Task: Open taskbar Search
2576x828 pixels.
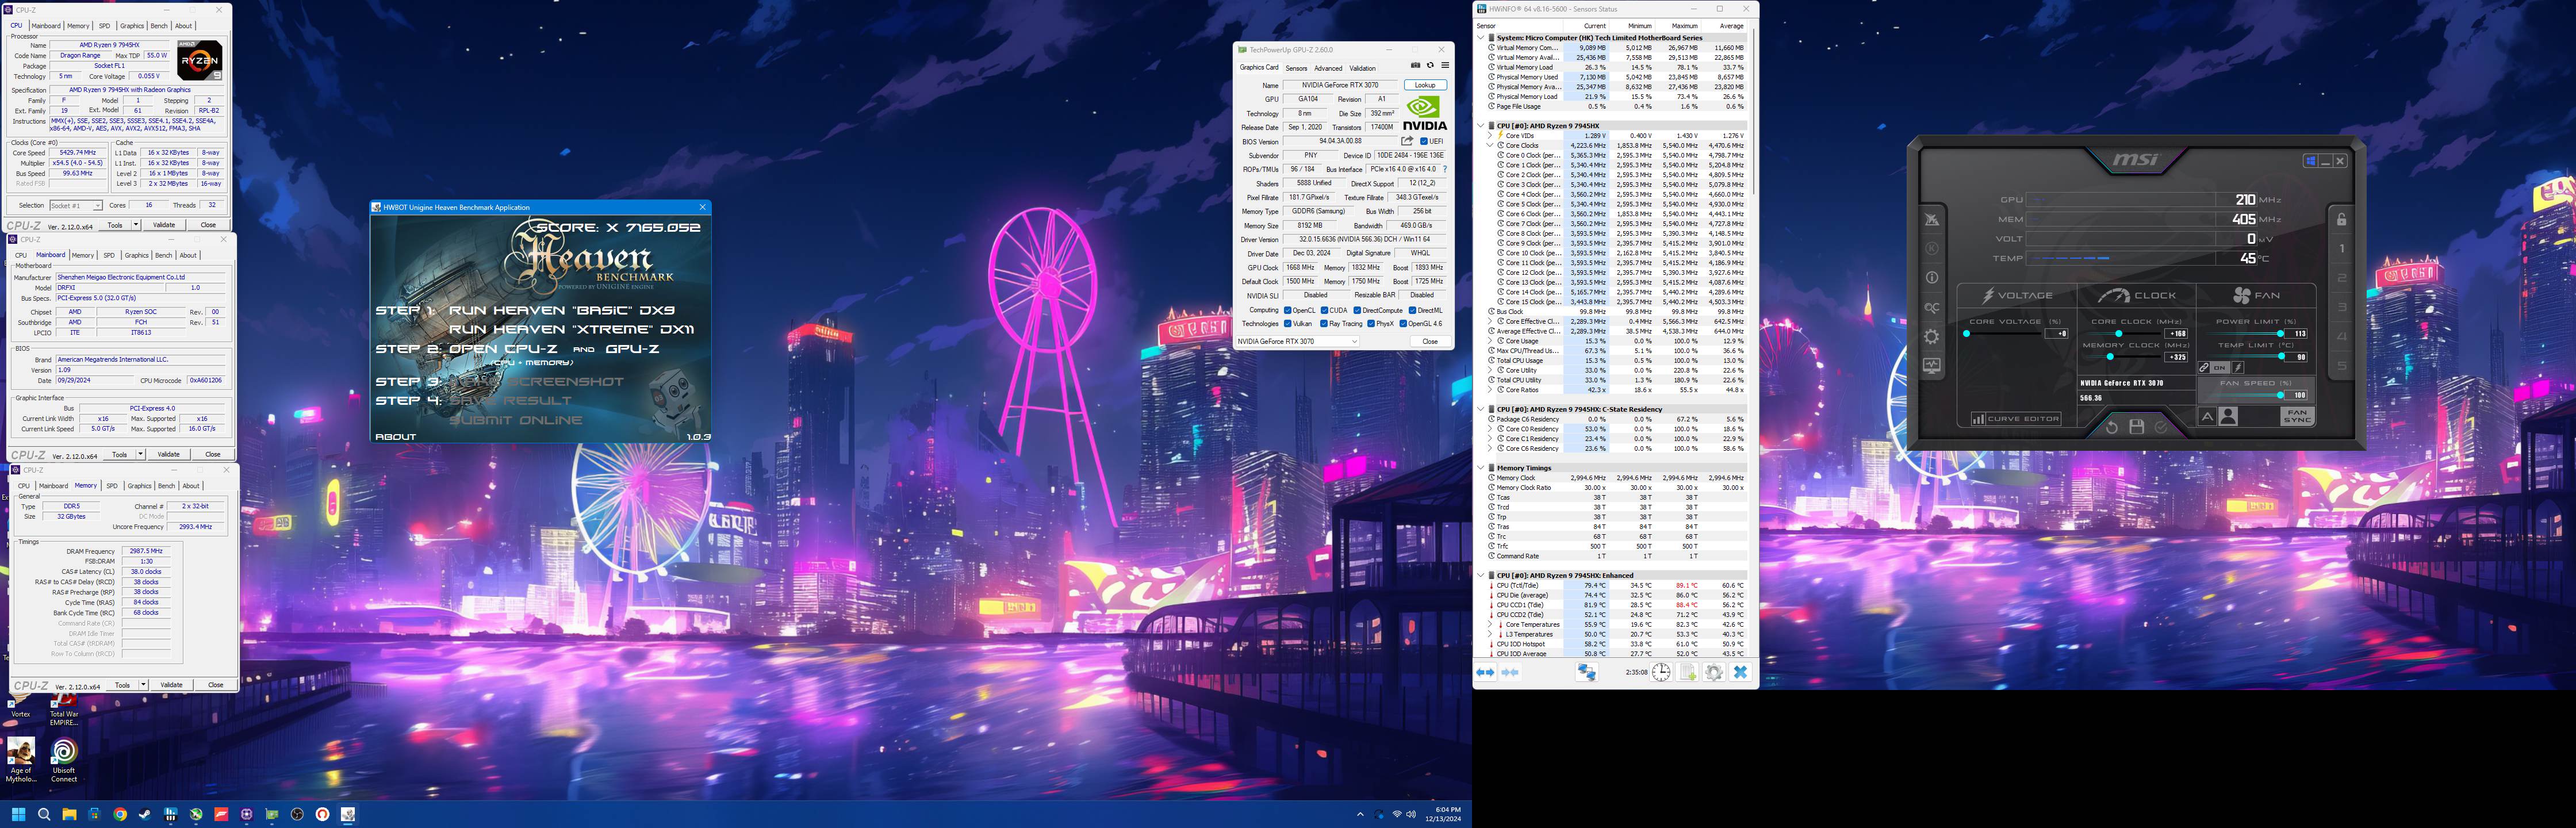Action: click(x=44, y=814)
